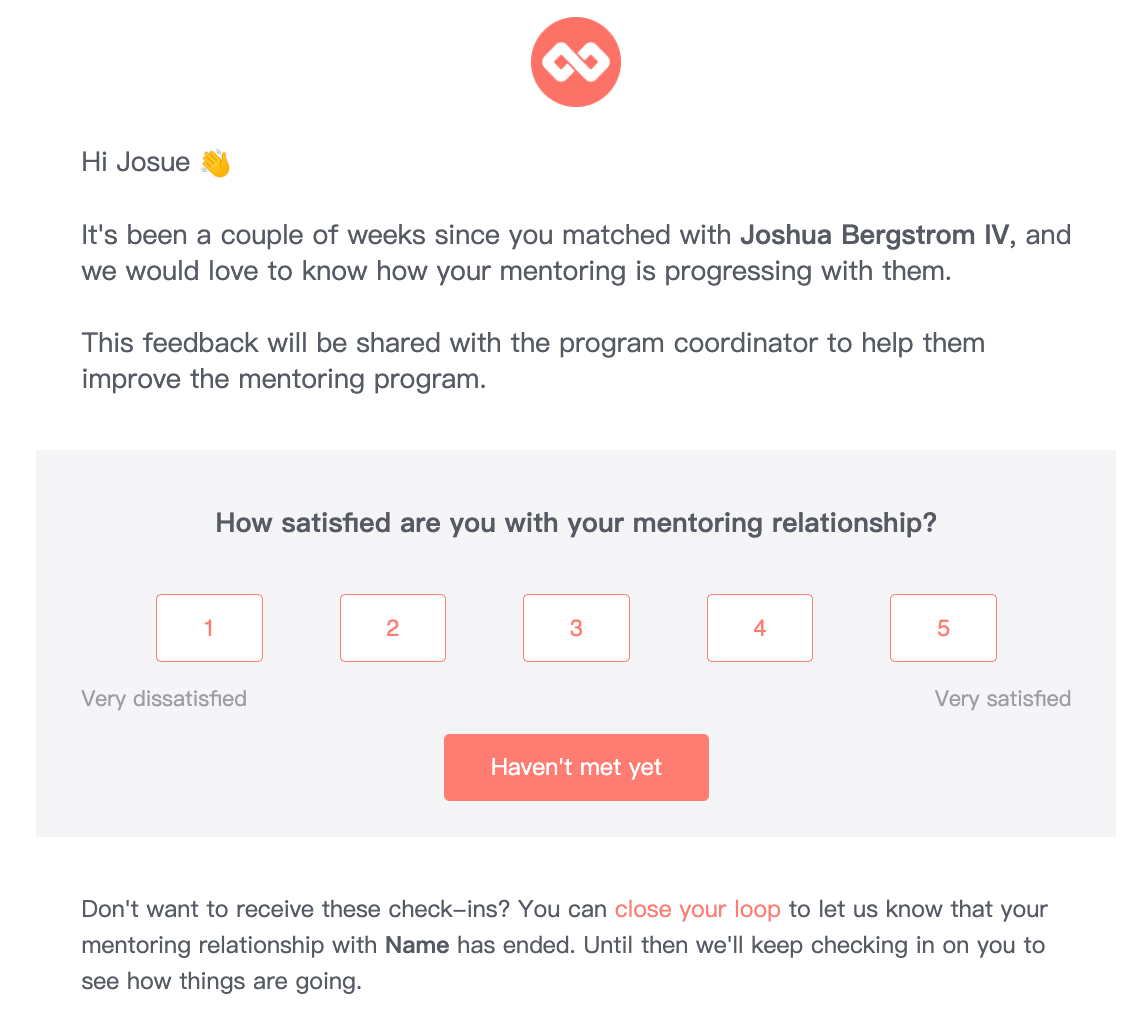Click the Very dissatisfied label

[x=164, y=698]
